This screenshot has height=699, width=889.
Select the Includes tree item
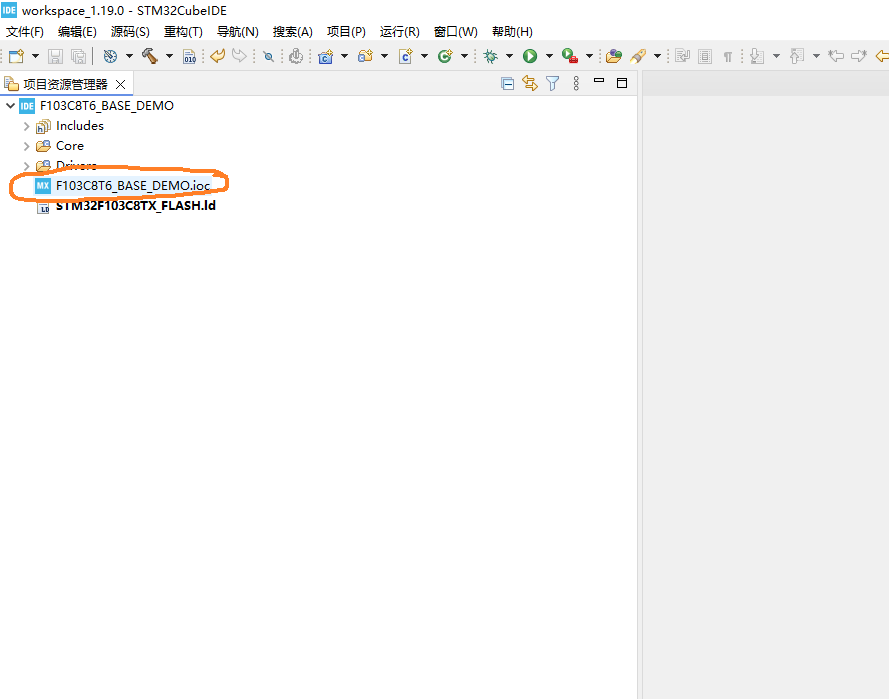(79, 126)
